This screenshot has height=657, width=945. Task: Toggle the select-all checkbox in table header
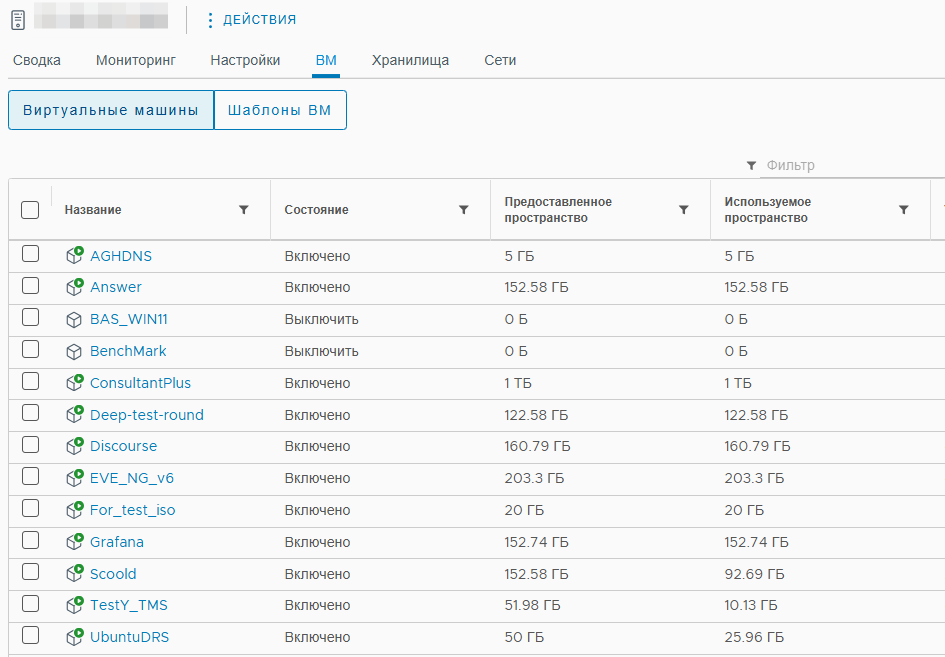(30, 210)
